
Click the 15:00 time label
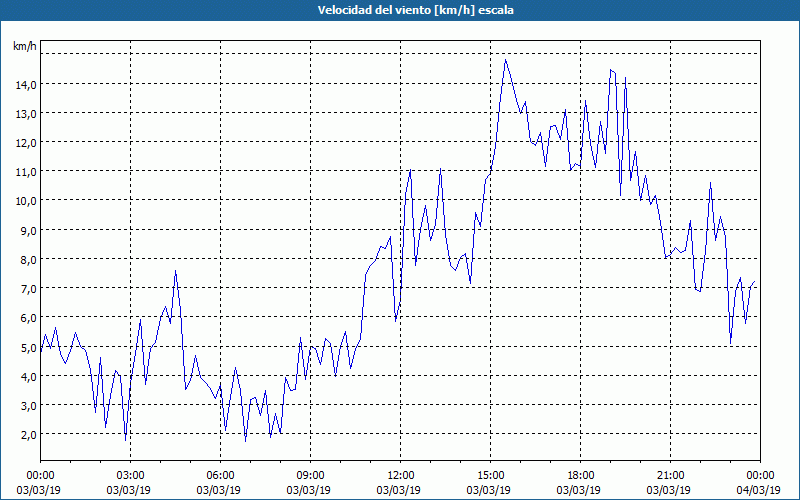tap(490, 476)
